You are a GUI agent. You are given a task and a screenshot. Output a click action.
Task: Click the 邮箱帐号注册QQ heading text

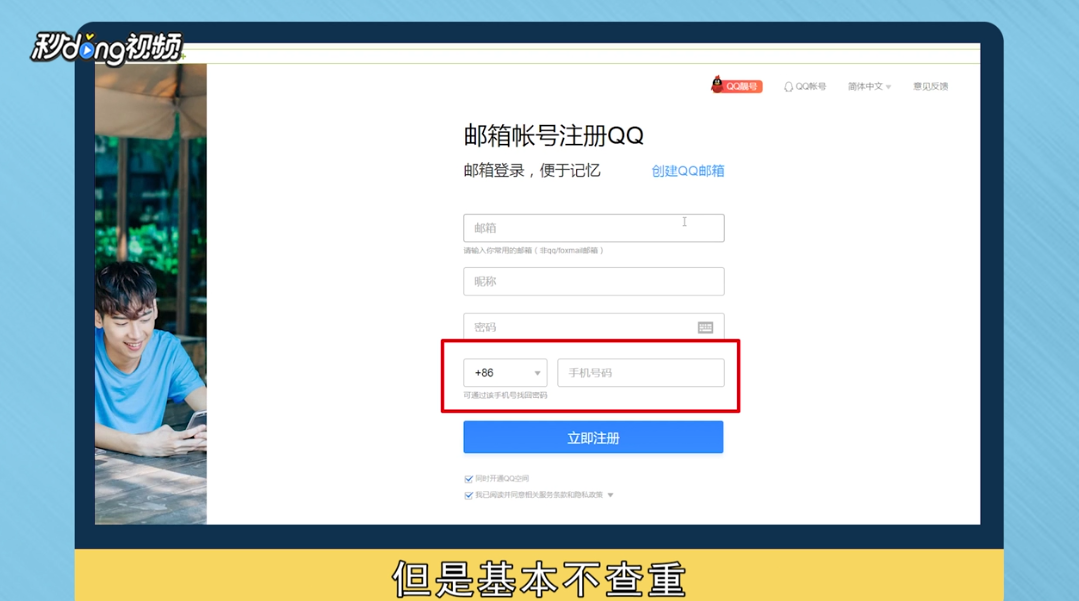[x=553, y=136]
